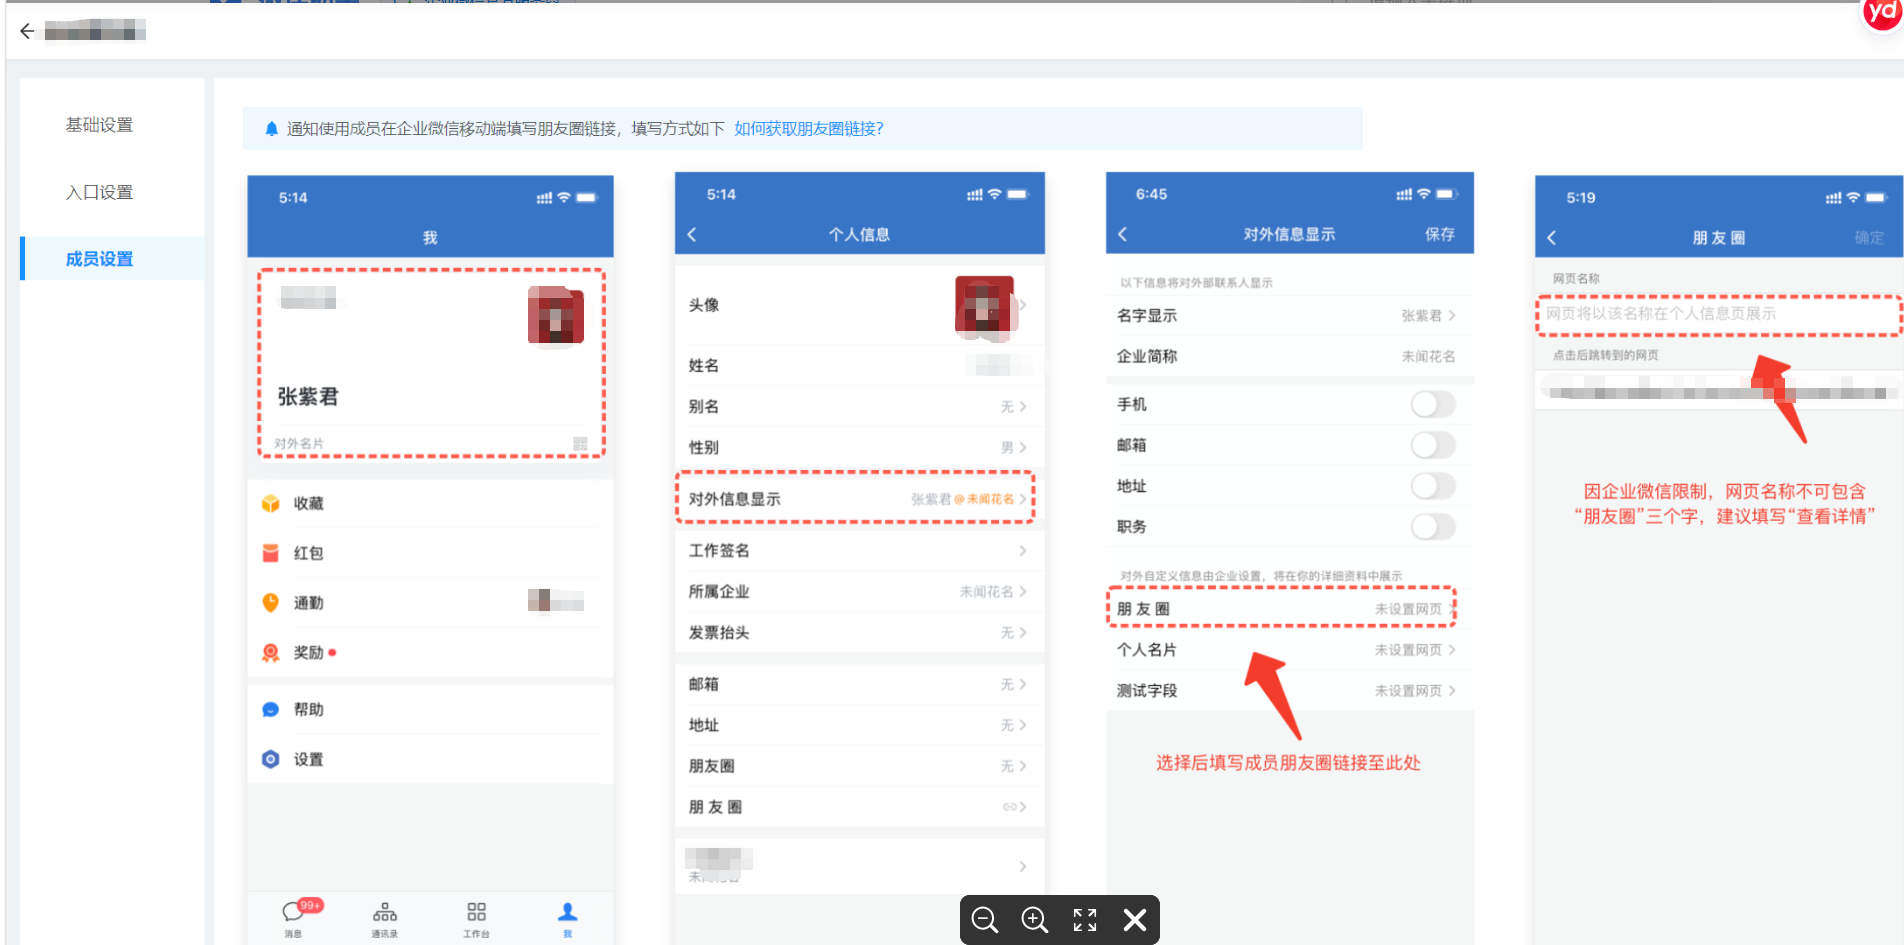Click the notification bell icon in the notice bar
The height and width of the screenshot is (945, 1904).
(x=271, y=129)
